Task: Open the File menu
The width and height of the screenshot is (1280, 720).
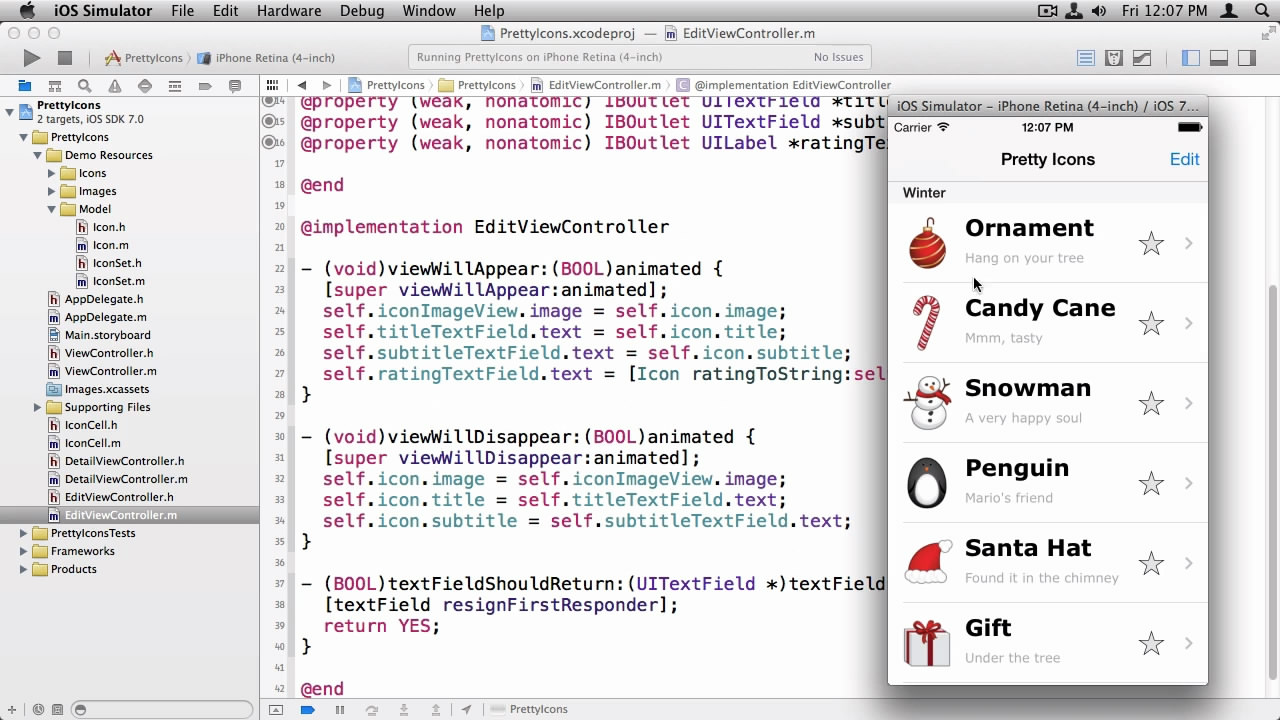Action: [182, 11]
